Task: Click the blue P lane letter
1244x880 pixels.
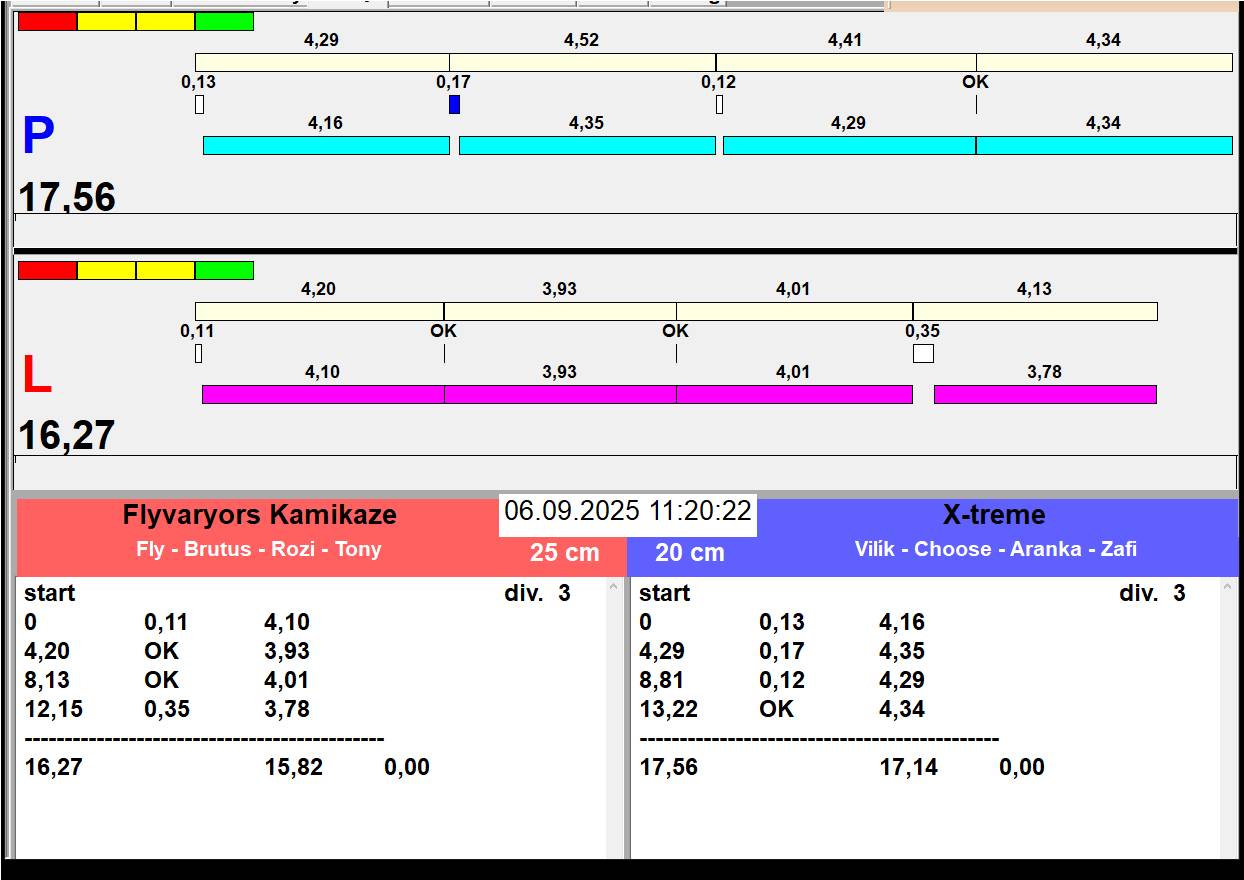Action: [38, 137]
